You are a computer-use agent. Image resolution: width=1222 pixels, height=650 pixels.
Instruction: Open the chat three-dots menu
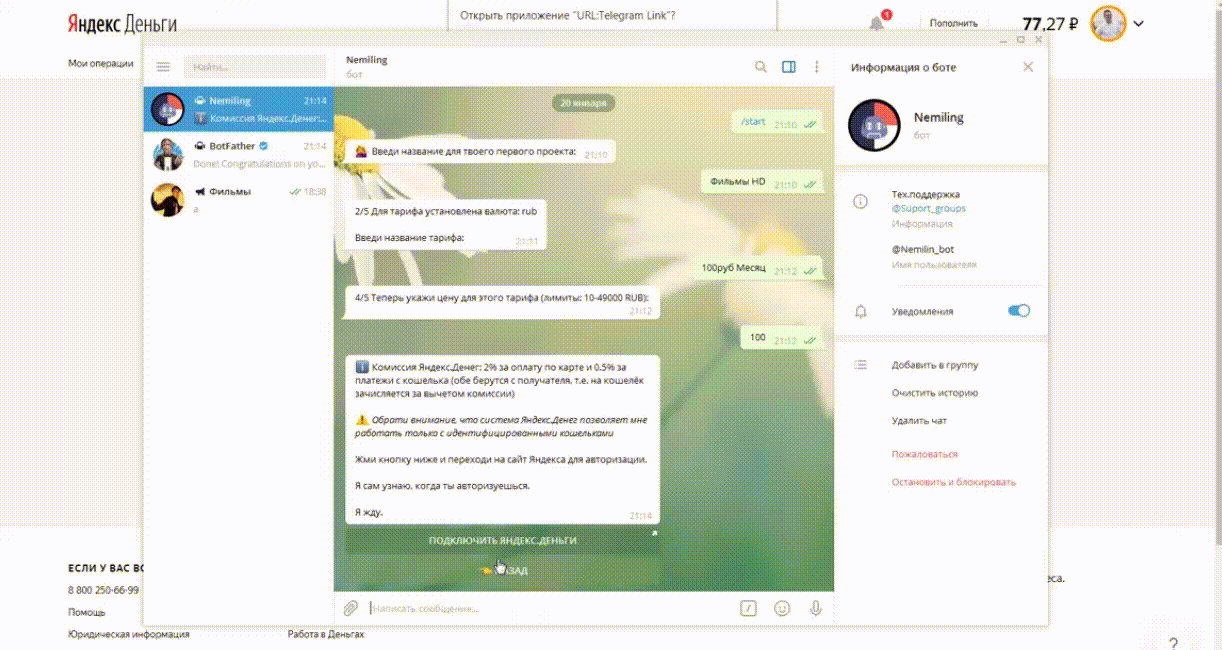coord(817,67)
